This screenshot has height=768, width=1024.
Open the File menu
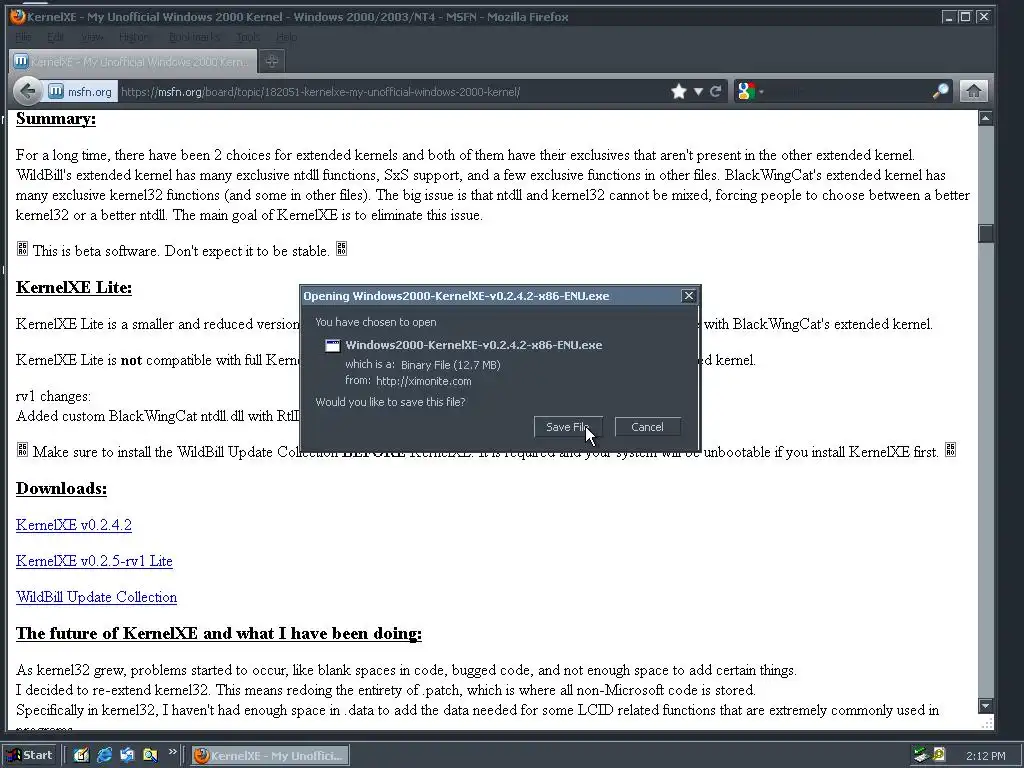tap(24, 37)
